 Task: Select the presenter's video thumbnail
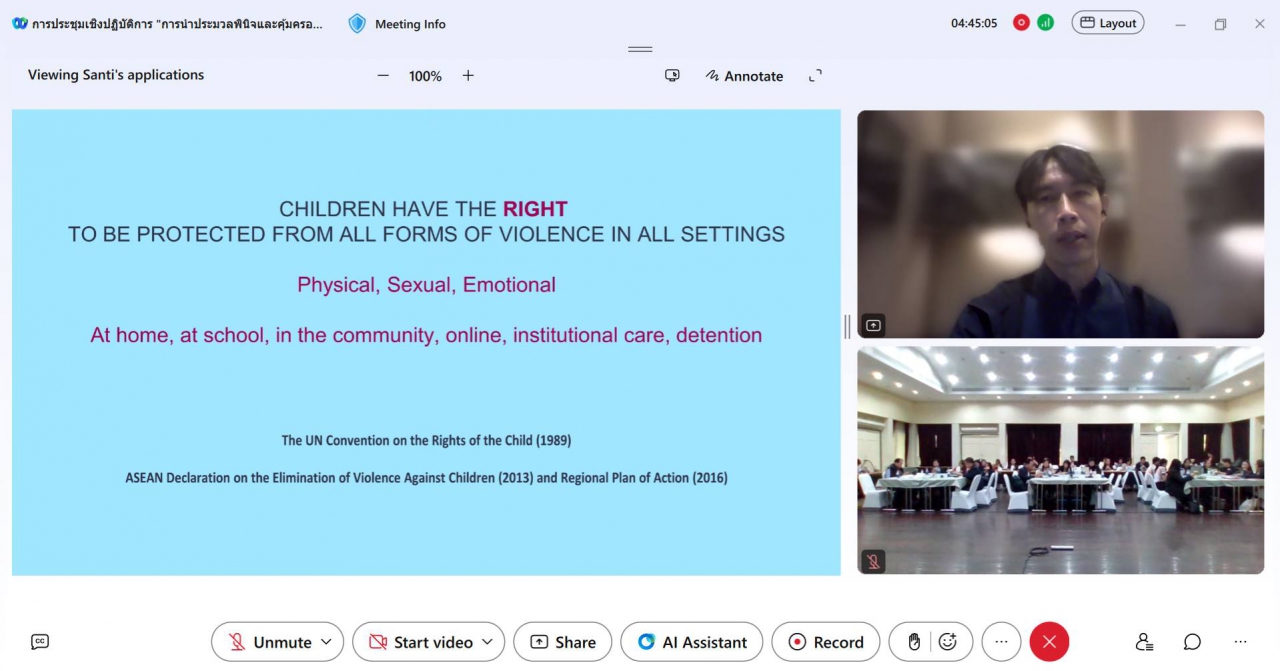pyautogui.click(x=1060, y=224)
